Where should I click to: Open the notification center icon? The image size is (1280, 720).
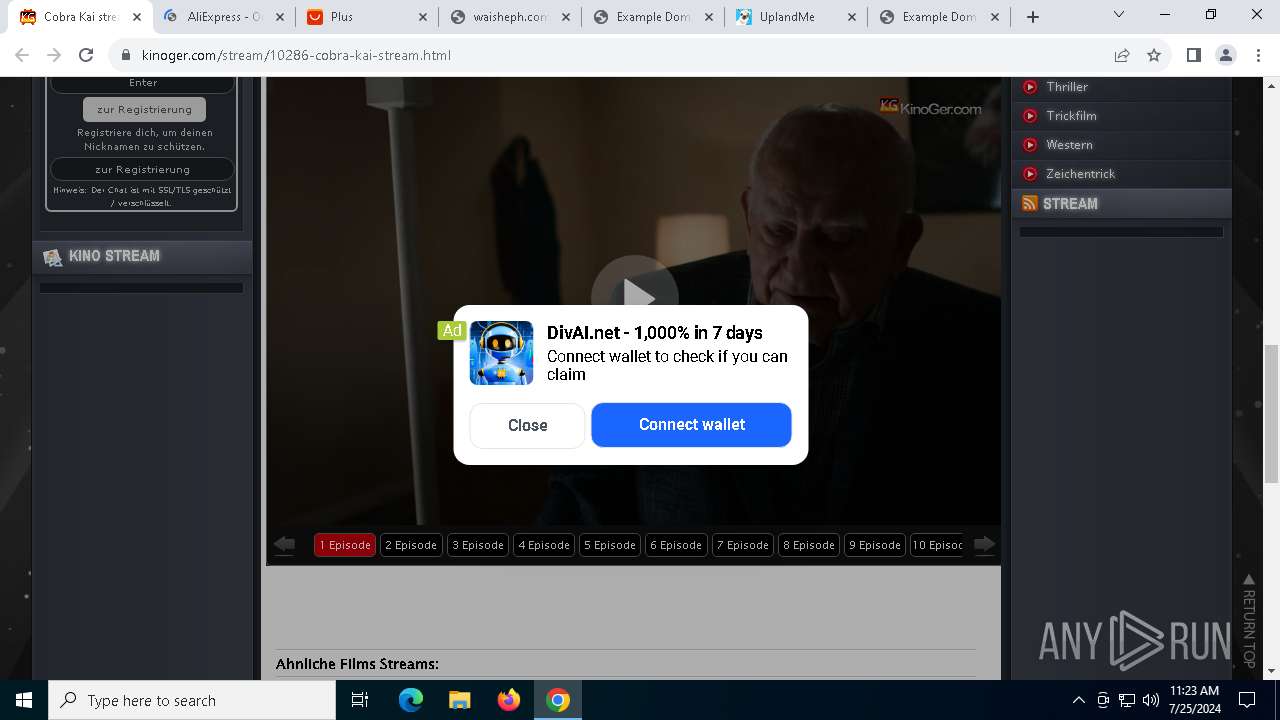(1247, 700)
